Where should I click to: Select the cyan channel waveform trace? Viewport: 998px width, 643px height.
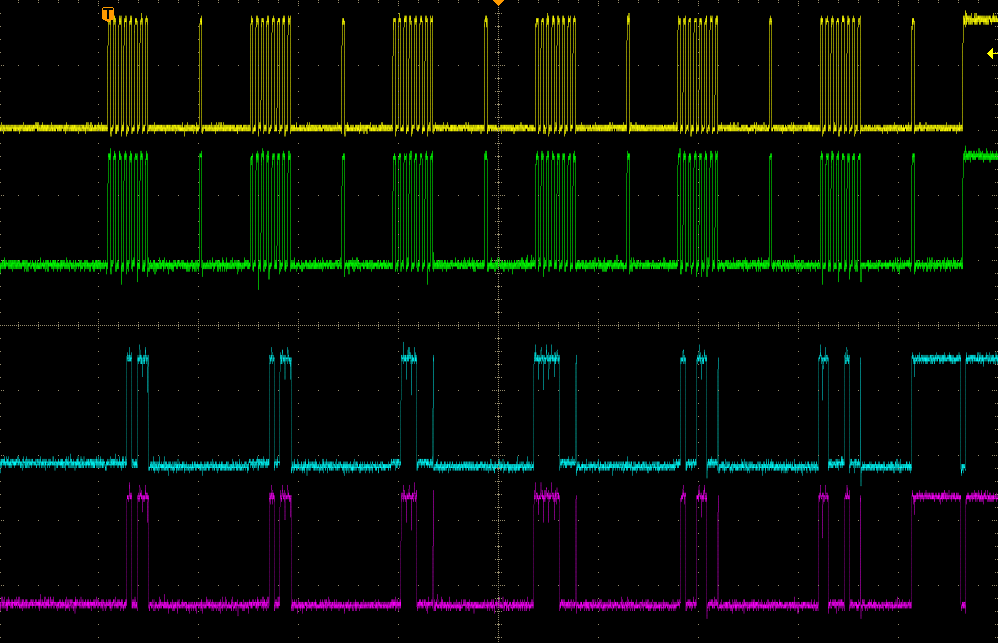[499, 414]
